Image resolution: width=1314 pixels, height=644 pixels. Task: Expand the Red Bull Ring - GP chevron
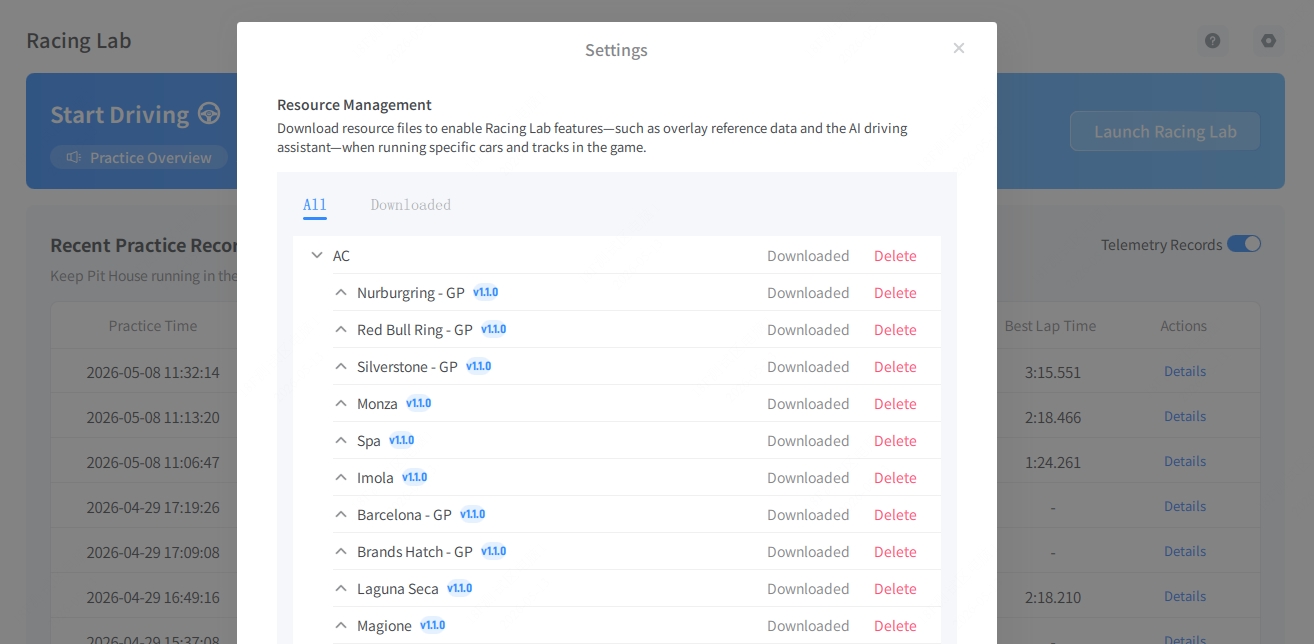click(341, 329)
